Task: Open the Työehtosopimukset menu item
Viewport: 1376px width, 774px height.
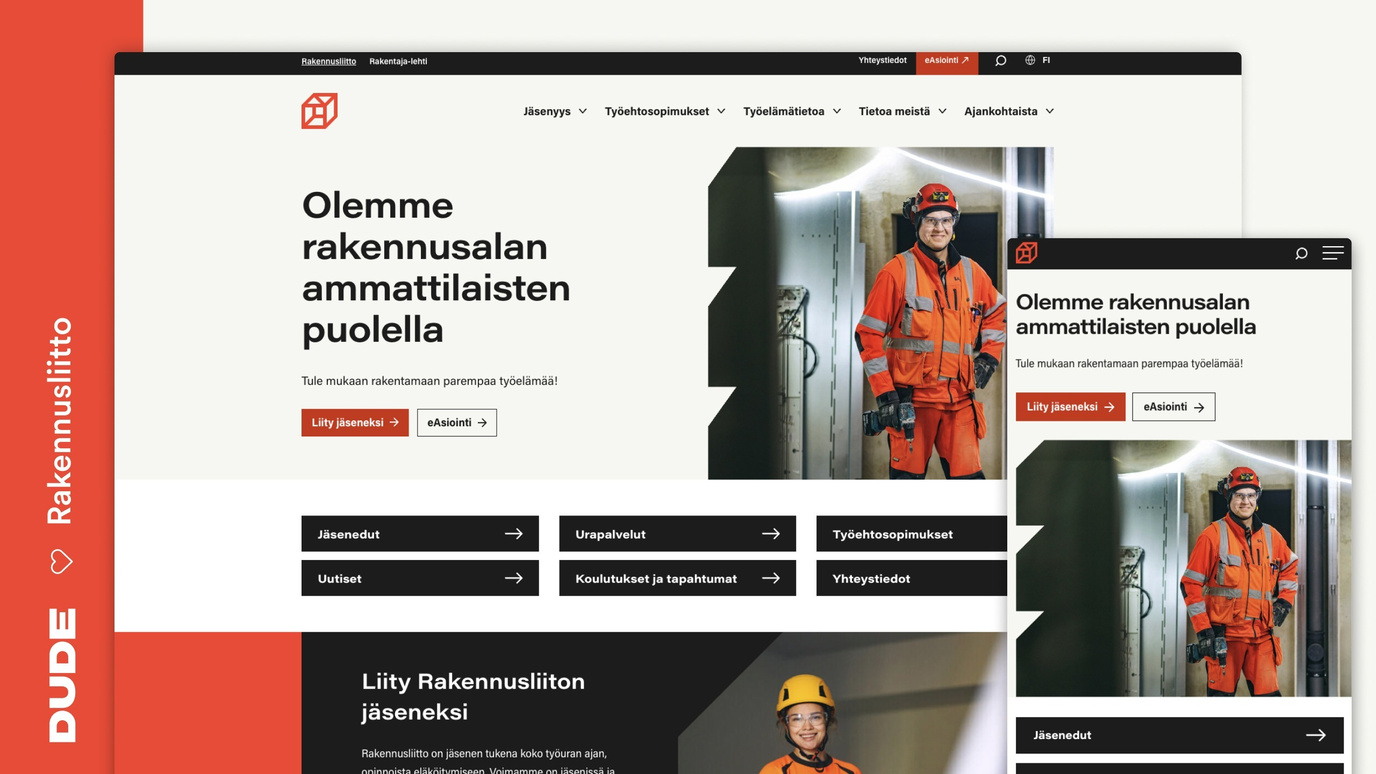Action: click(657, 111)
